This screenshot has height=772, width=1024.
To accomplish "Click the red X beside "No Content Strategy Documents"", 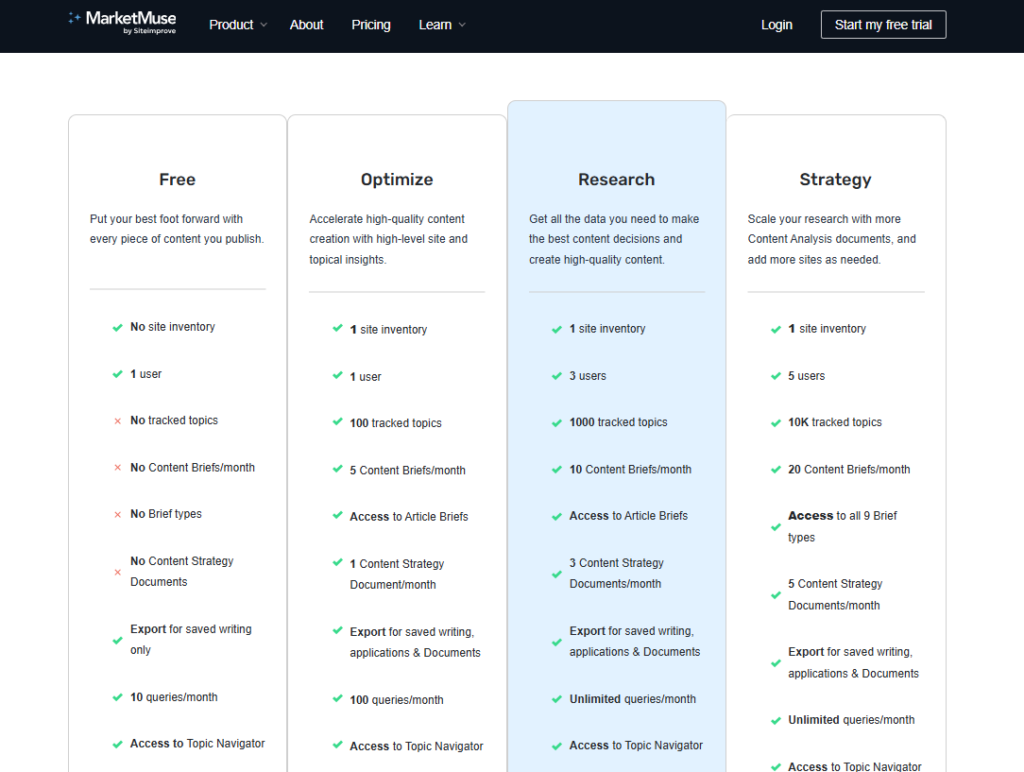I will 116,572.
